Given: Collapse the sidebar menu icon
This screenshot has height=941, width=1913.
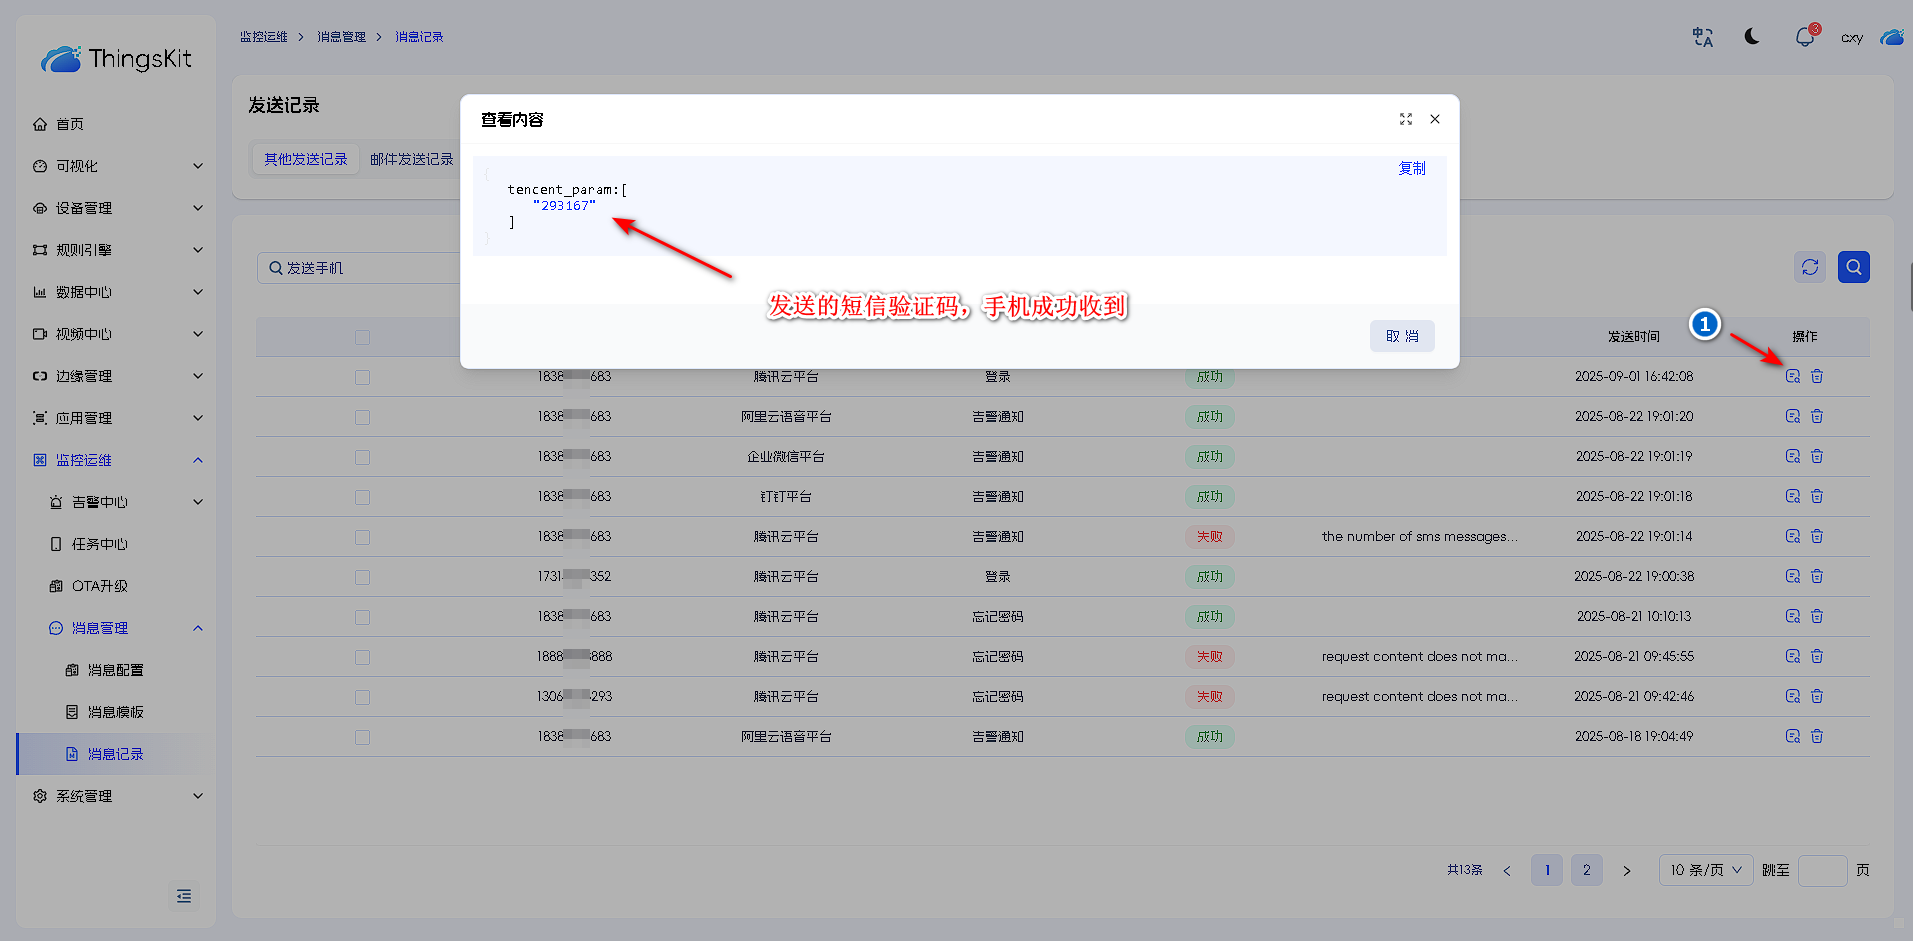Looking at the screenshot, I should pyautogui.click(x=184, y=896).
